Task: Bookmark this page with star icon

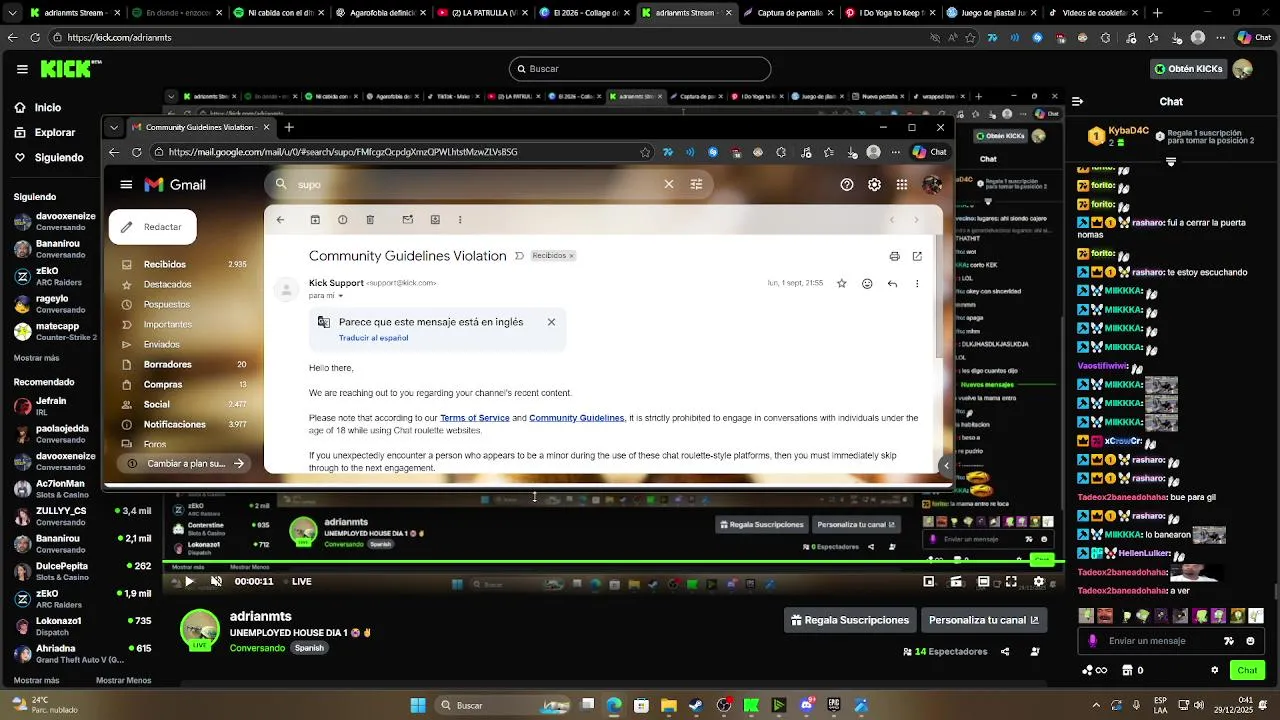Action: (x=970, y=37)
